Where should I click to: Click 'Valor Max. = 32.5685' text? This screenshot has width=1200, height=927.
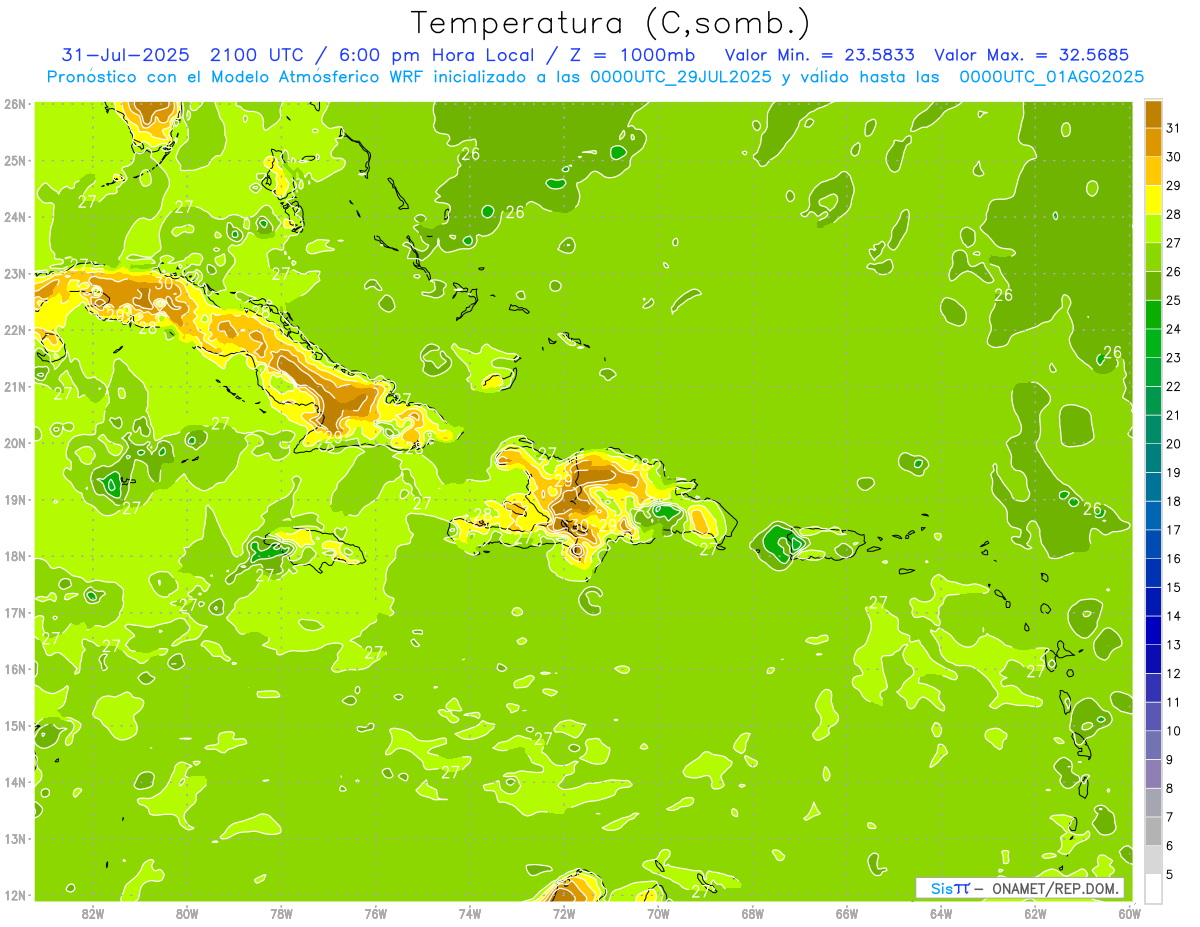(x=1032, y=55)
